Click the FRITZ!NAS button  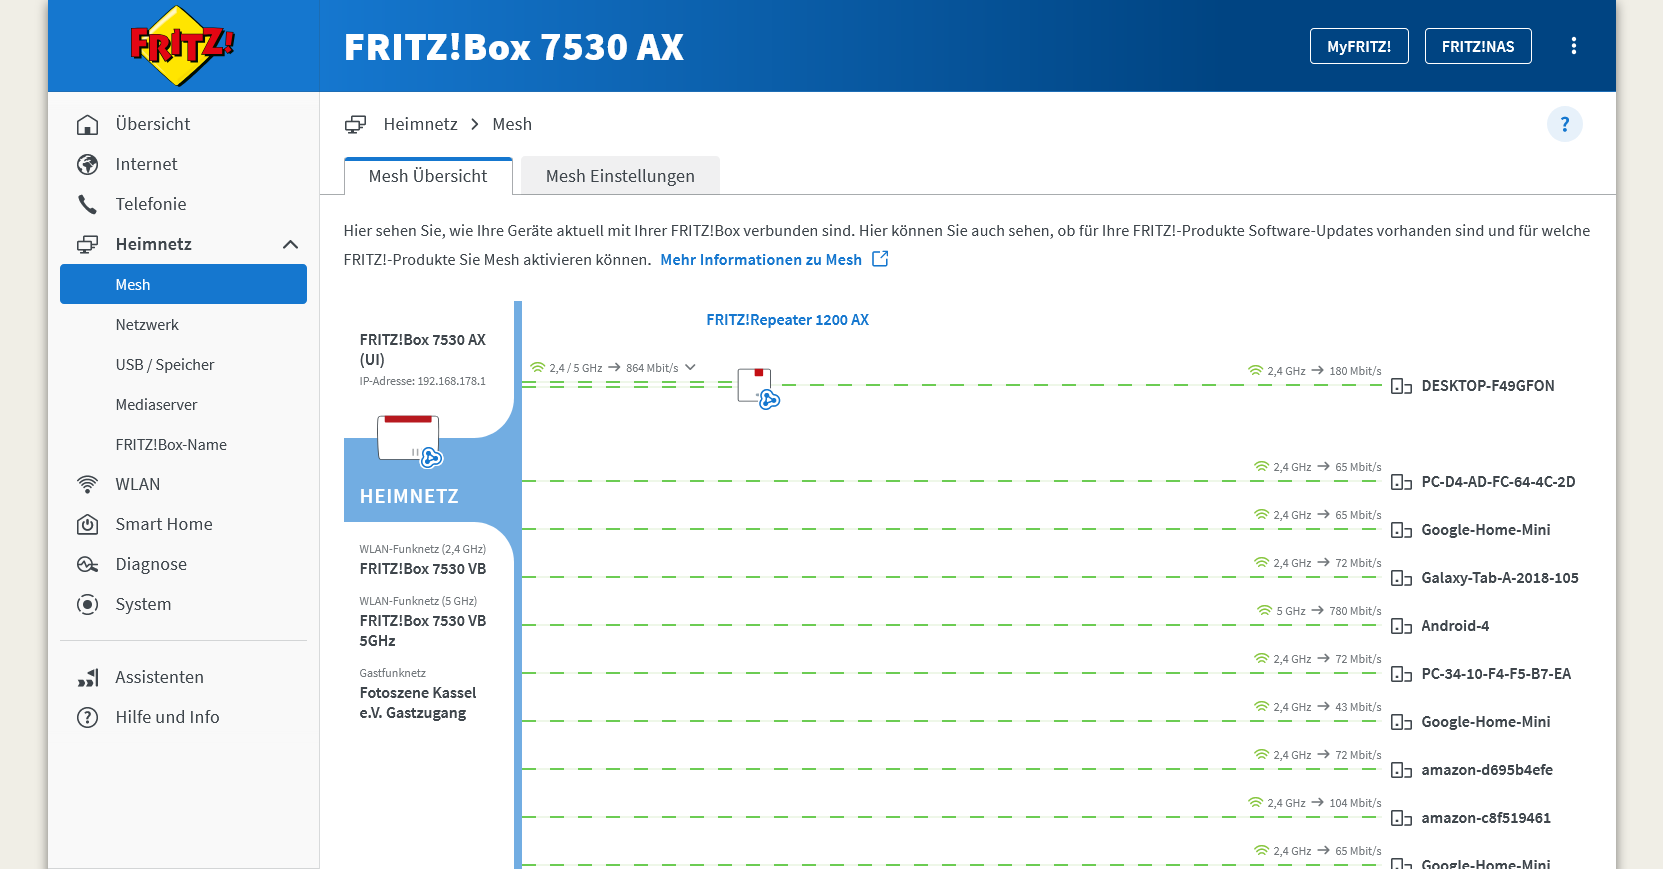tap(1478, 46)
